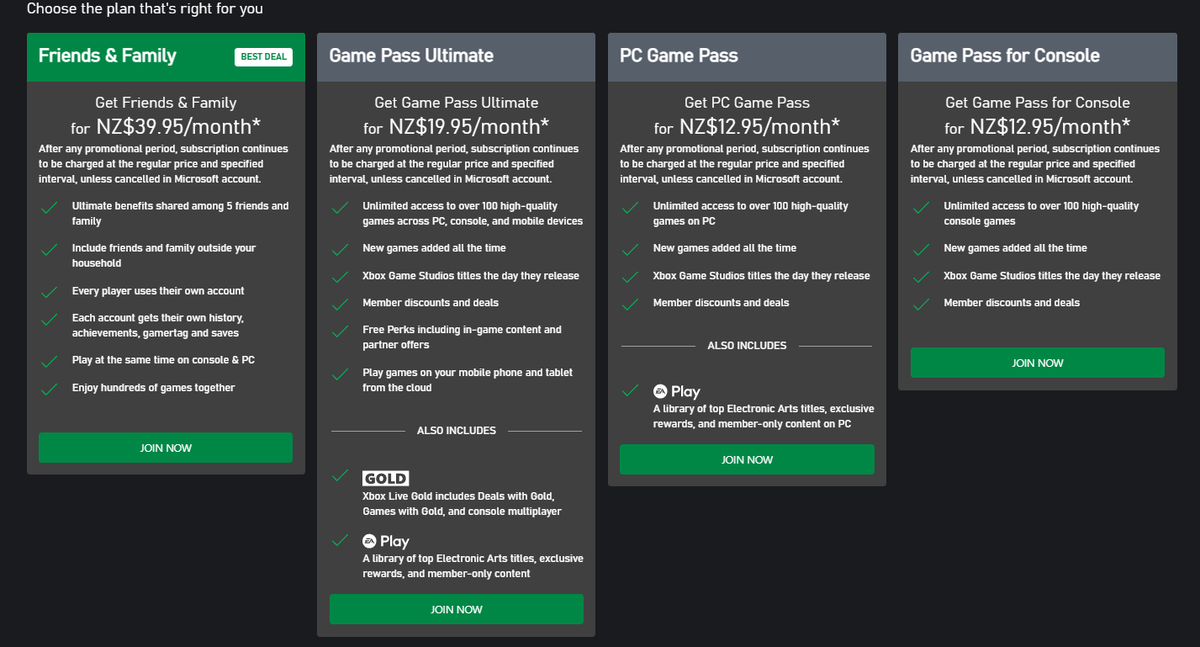The width and height of the screenshot is (1200, 647).
Task: Click checkmark beside Console 'Member discounts and deals'
Action: tap(921, 304)
